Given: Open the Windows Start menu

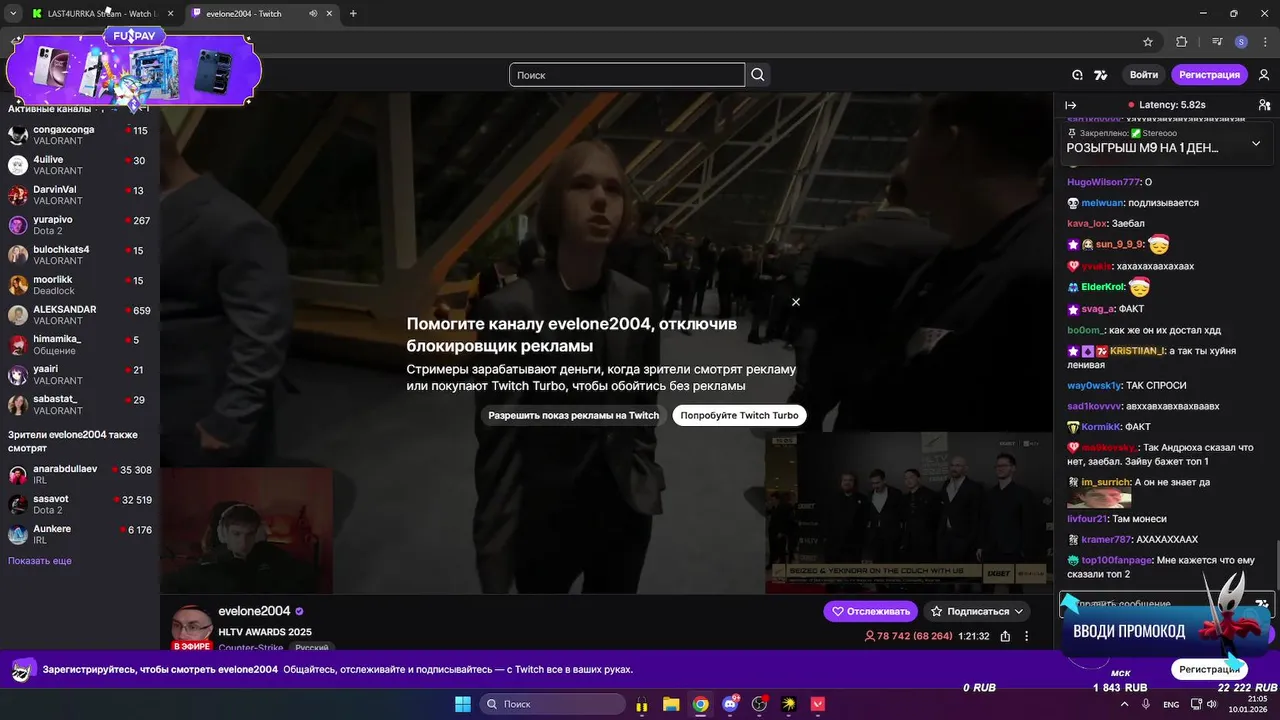Looking at the screenshot, I should 463,704.
